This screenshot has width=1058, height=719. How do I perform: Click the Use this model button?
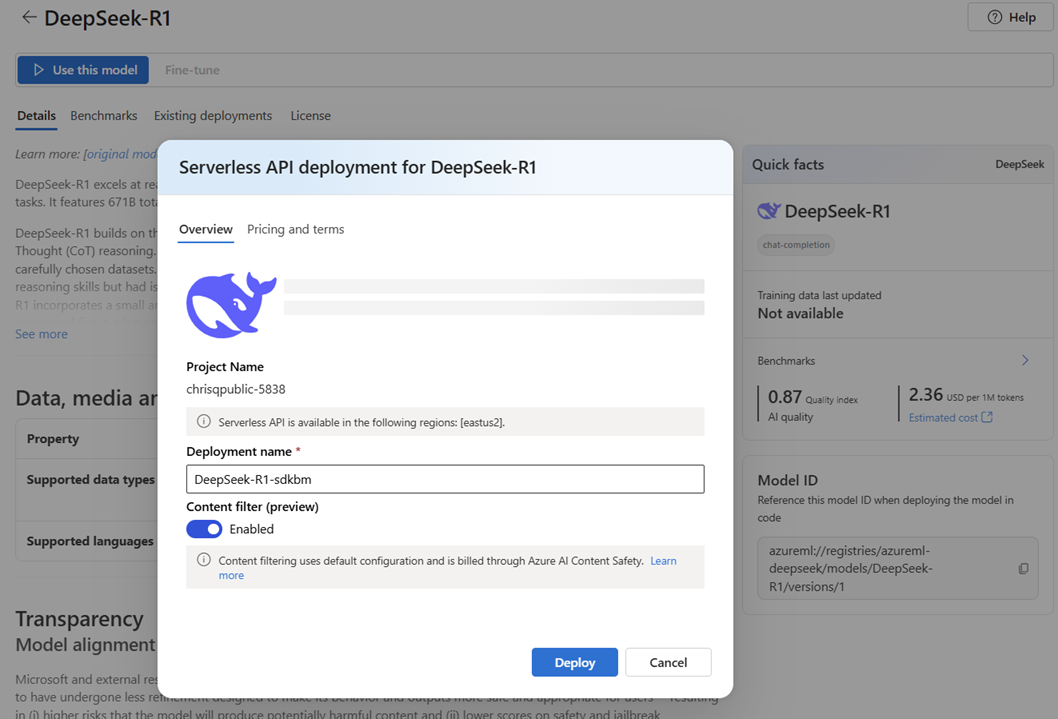83,70
